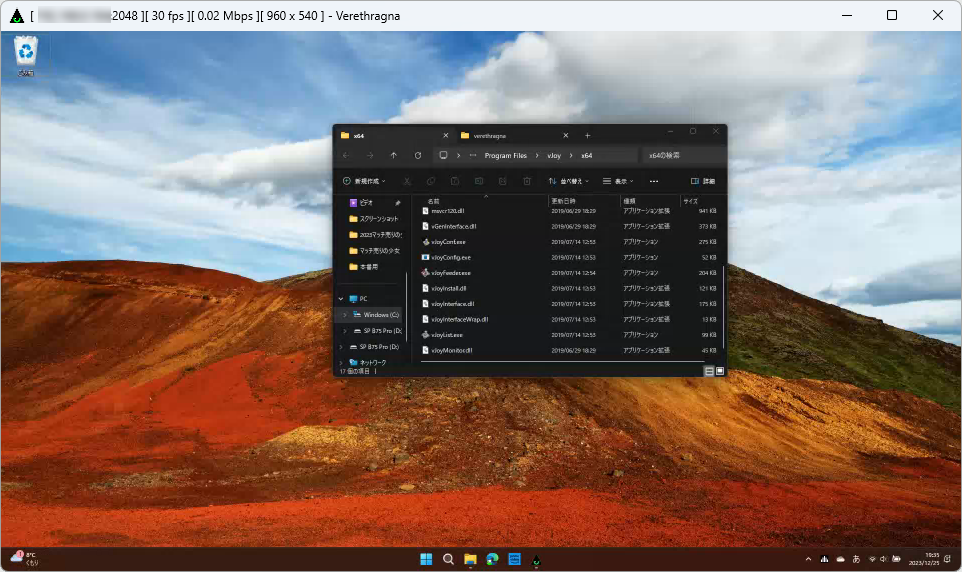Viewport: 962px width, 572px height.
Task: Open volume control in the system tray
Action: [x=883, y=559]
